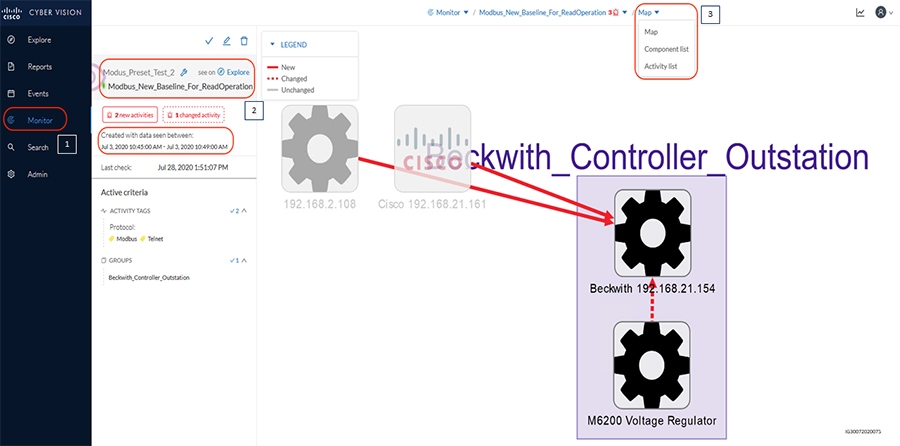
Task: Choose Map from the view dropdown
Action: [x=651, y=32]
